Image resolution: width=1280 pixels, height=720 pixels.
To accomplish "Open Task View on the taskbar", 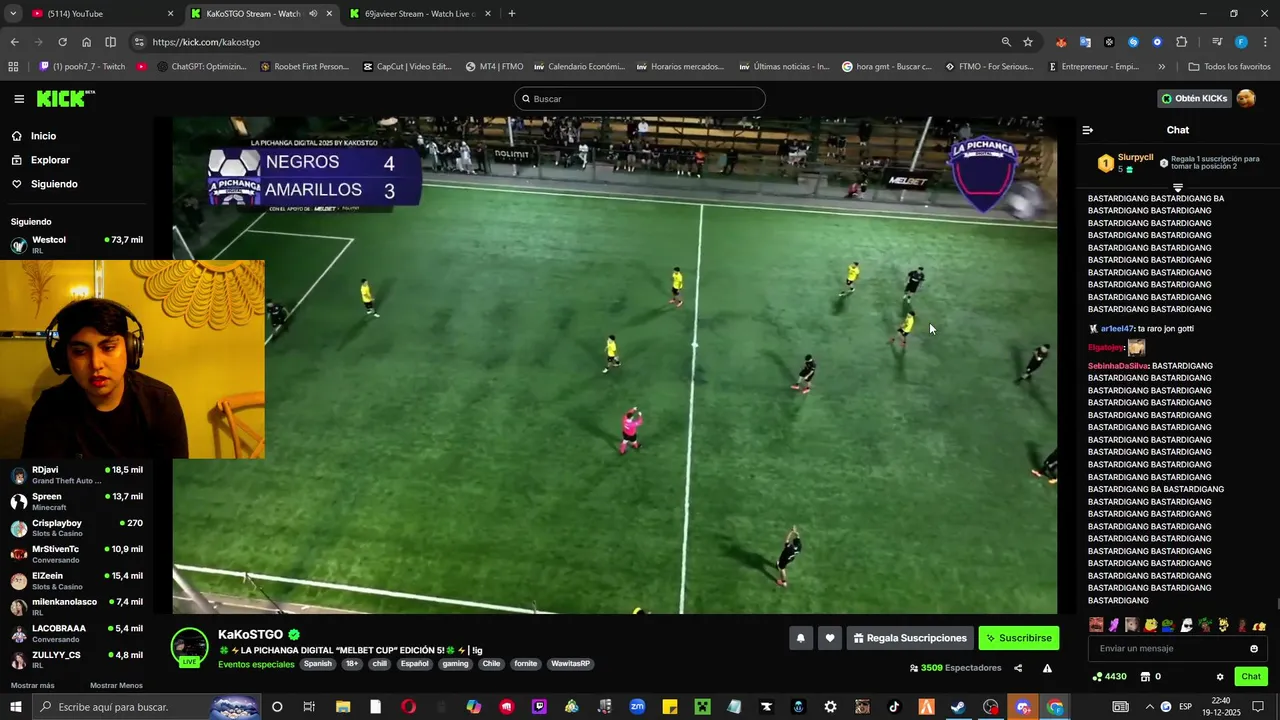I will (x=309, y=707).
